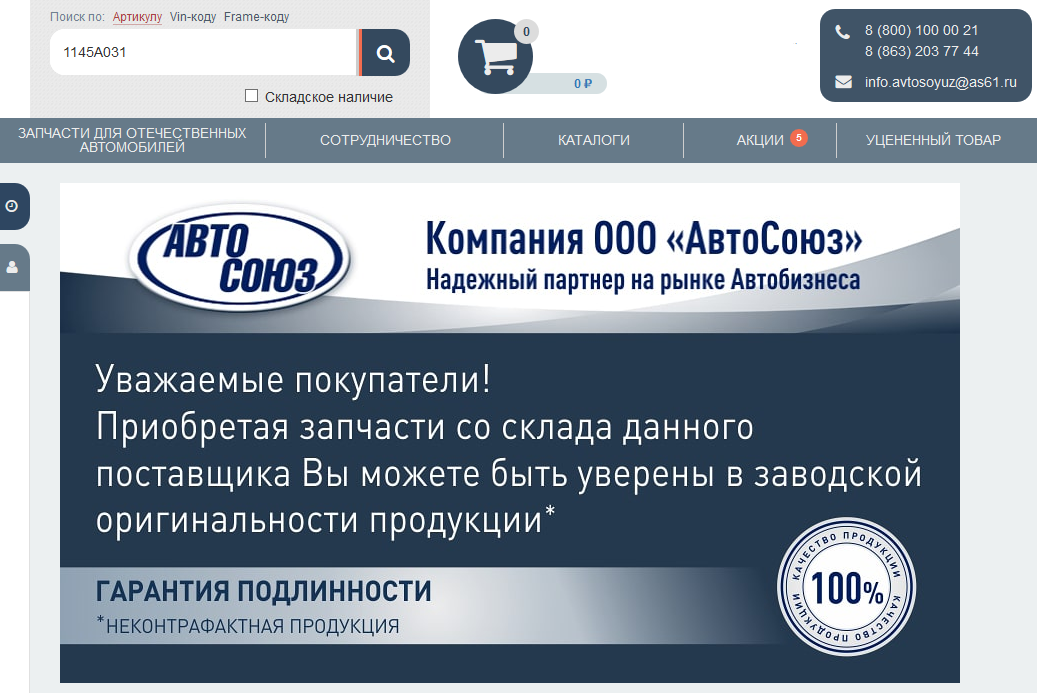Click the info.avtosoyuz@as61.ru email link

tap(940, 82)
